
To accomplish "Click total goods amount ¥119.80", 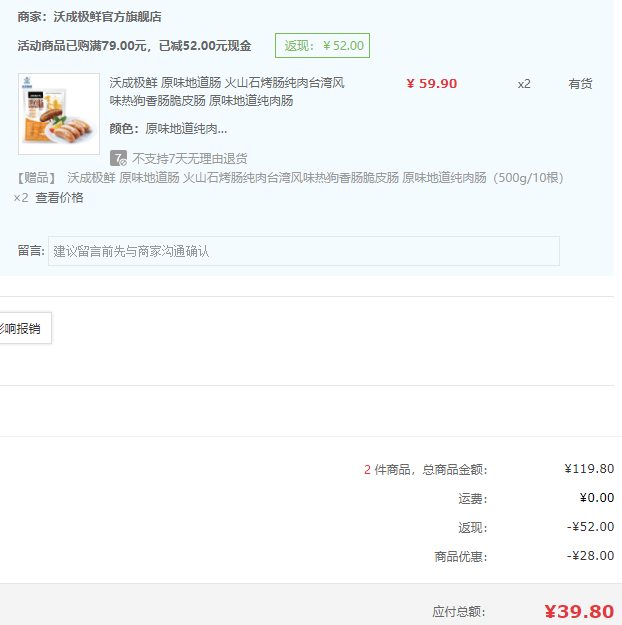I will 589,469.
